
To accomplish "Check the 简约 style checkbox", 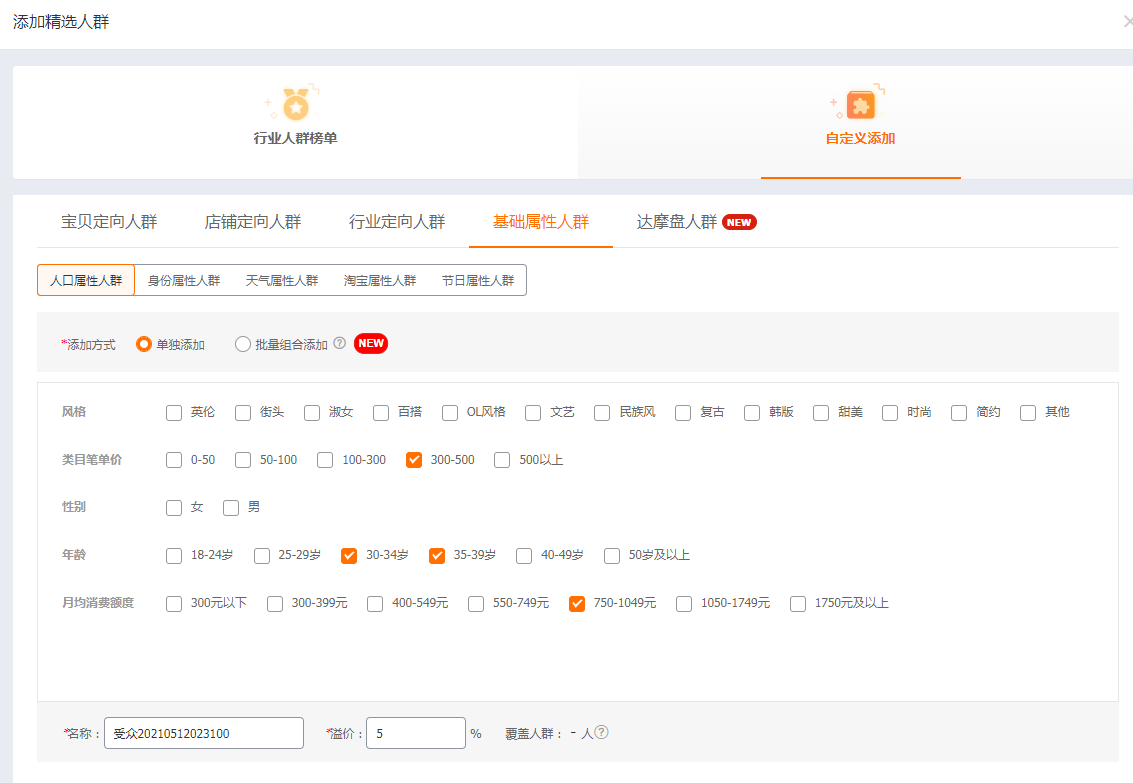I will pyautogui.click(x=959, y=412).
